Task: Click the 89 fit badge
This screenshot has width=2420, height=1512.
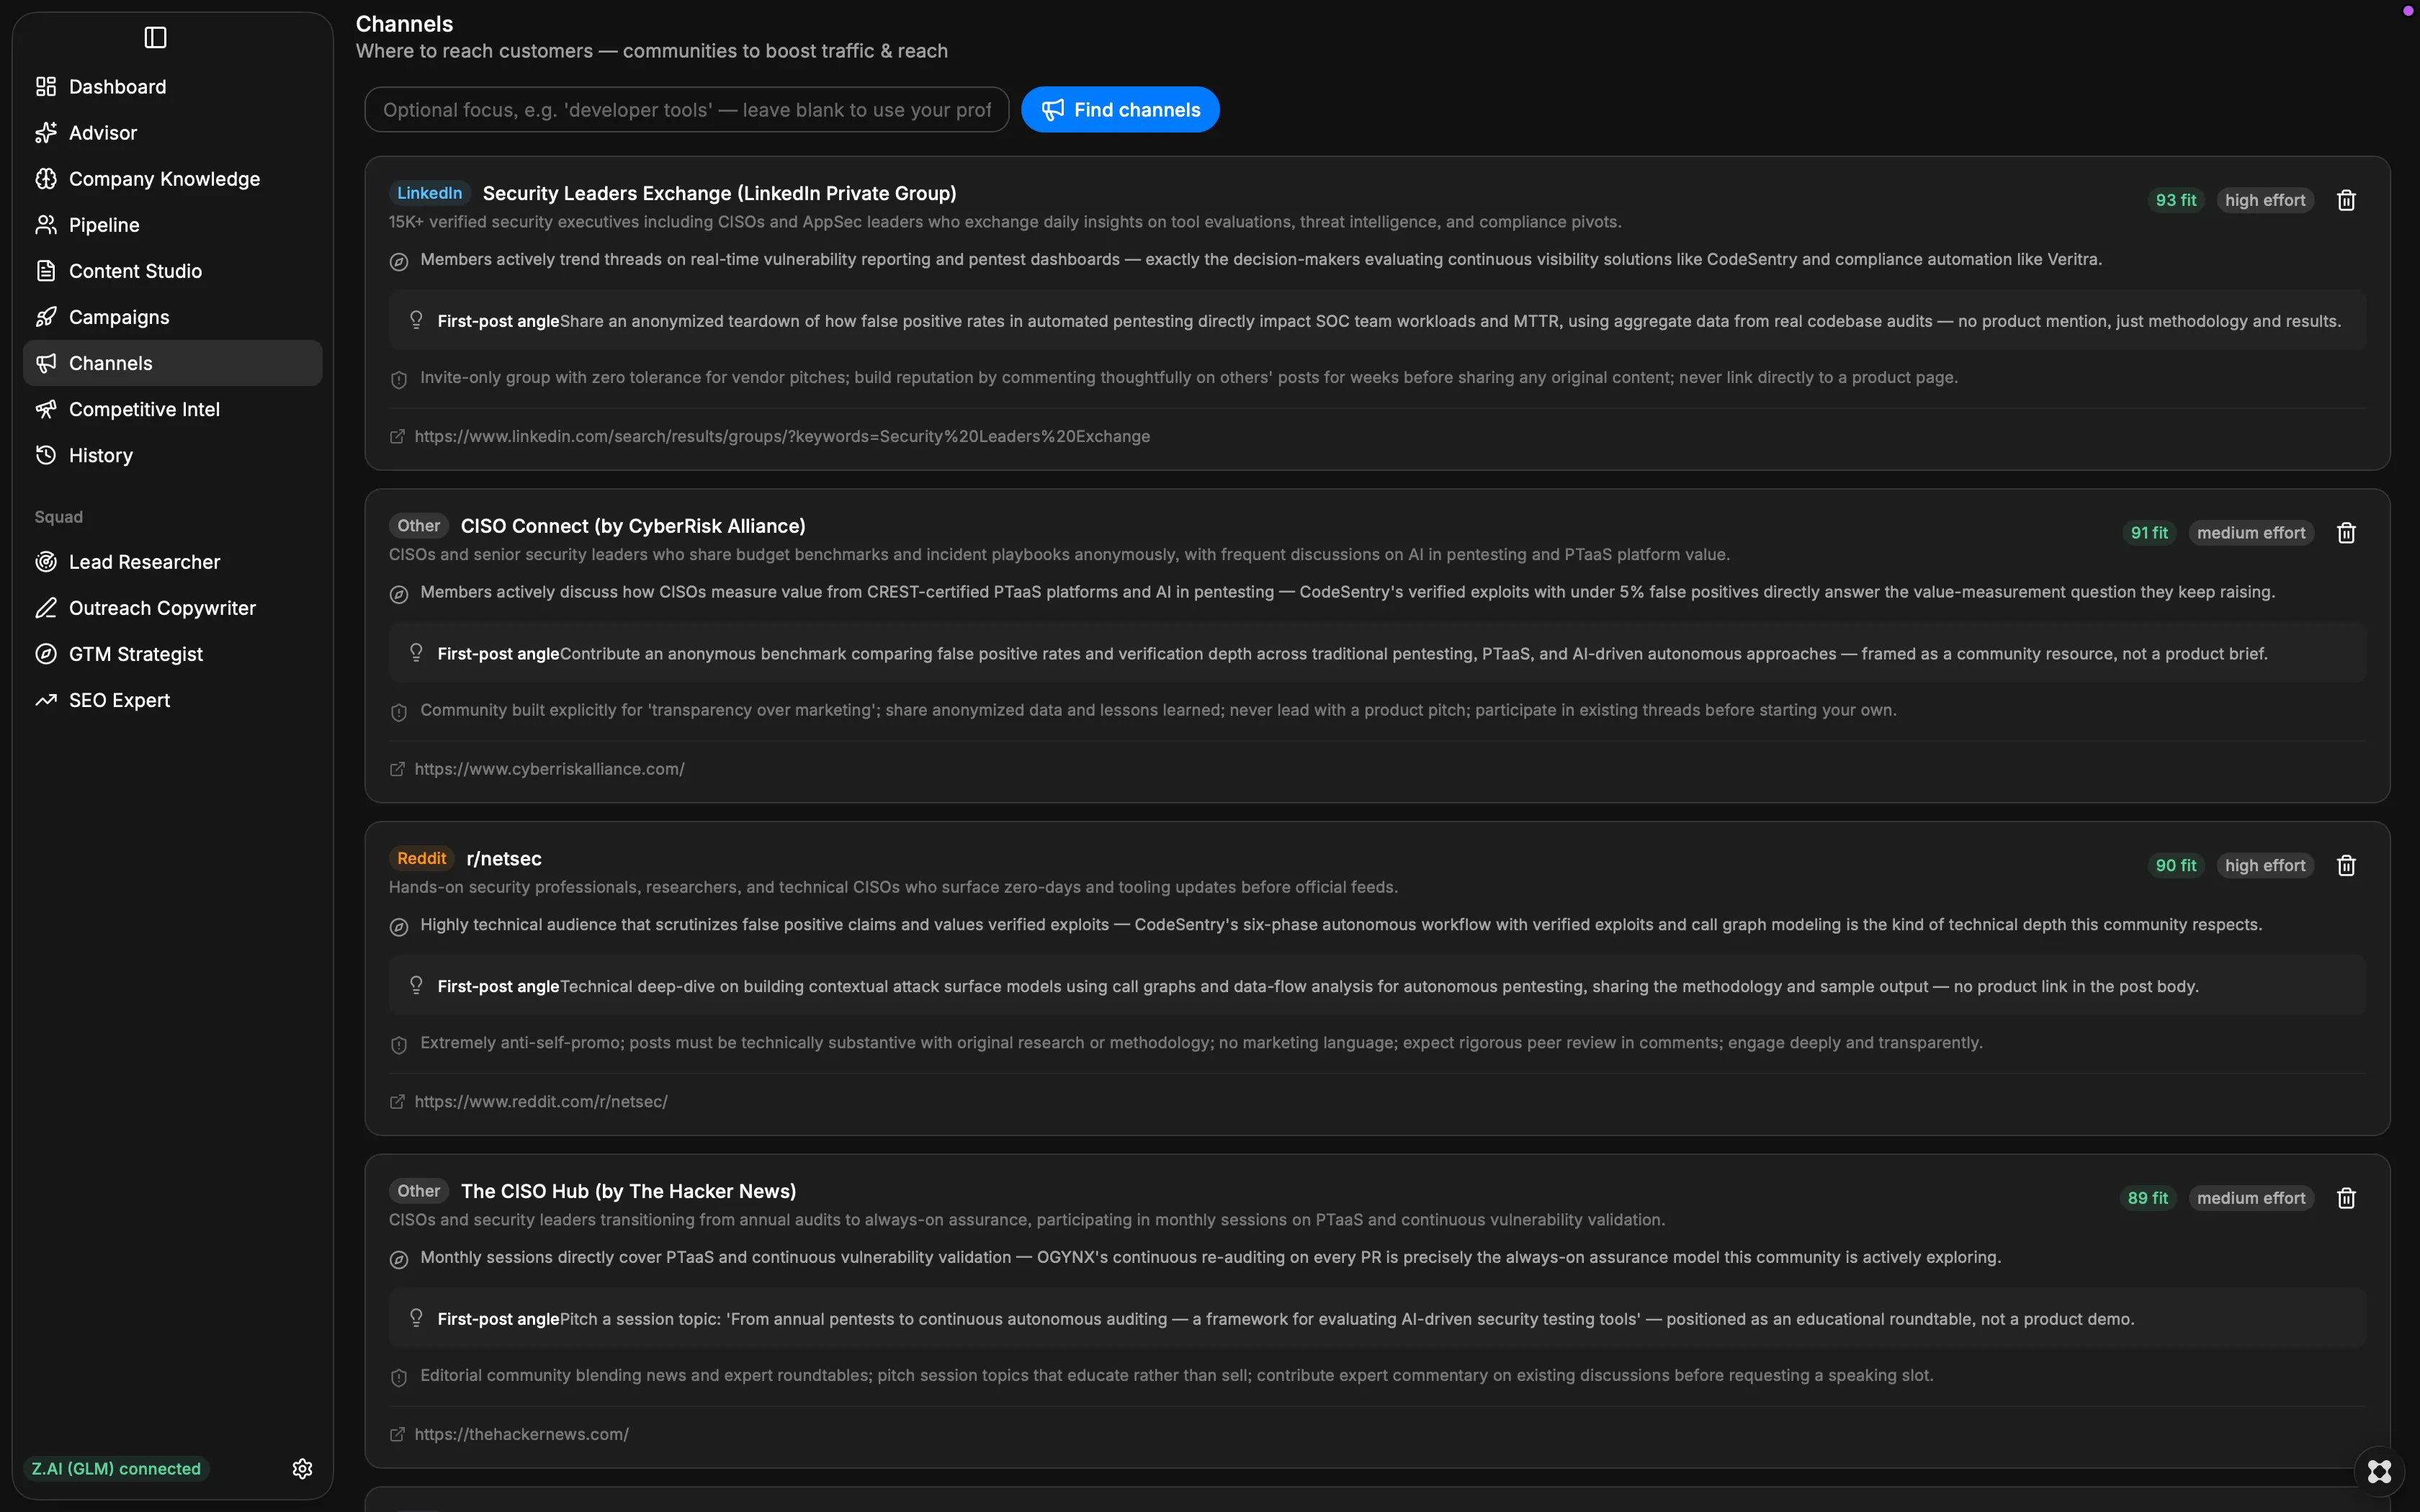Action: coord(2147,1198)
